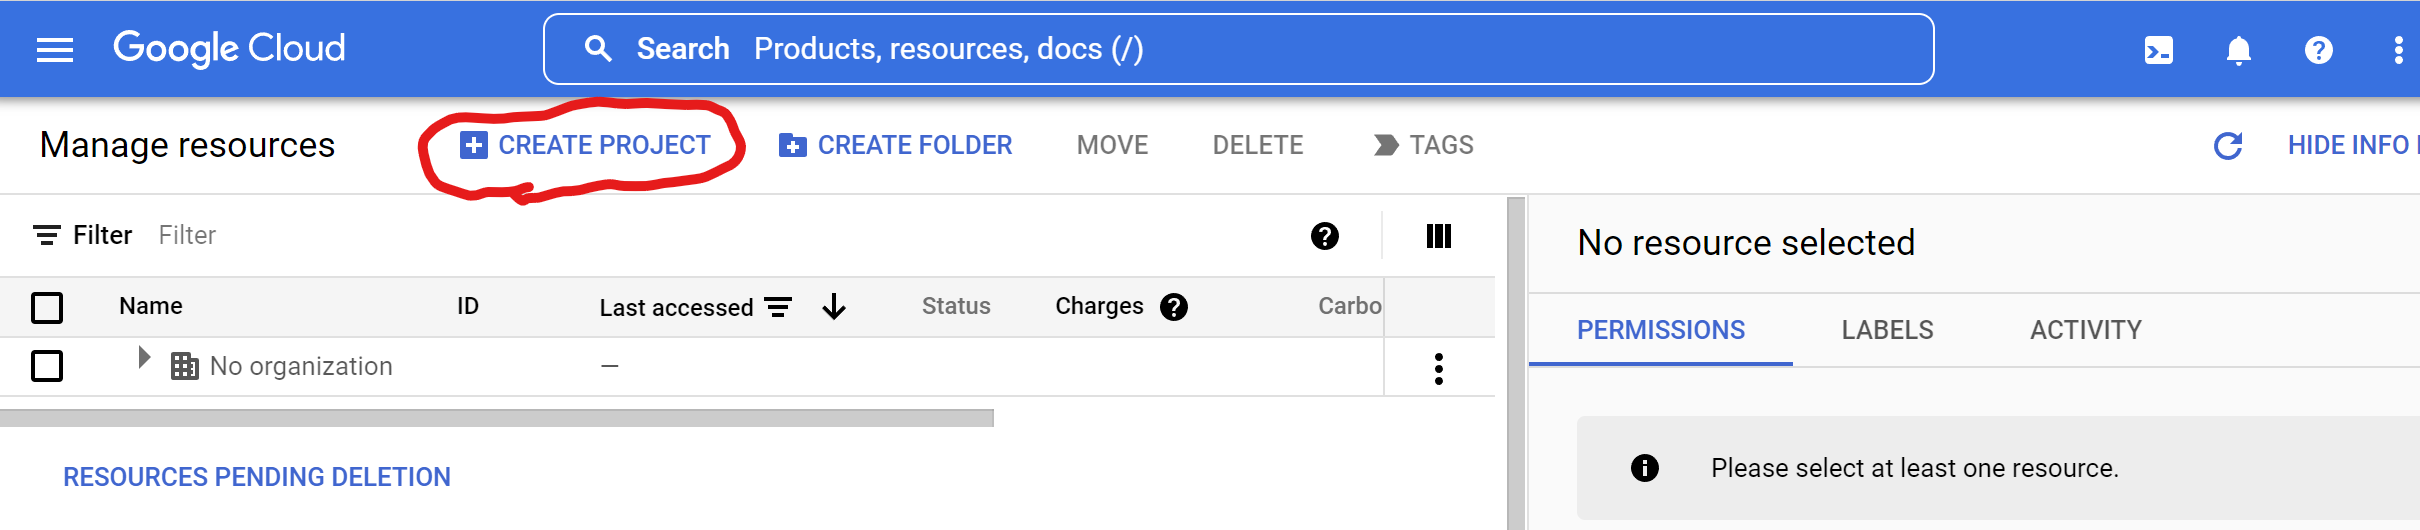
Task: Switch to the Labels tab
Action: pyautogui.click(x=1887, y=330)
